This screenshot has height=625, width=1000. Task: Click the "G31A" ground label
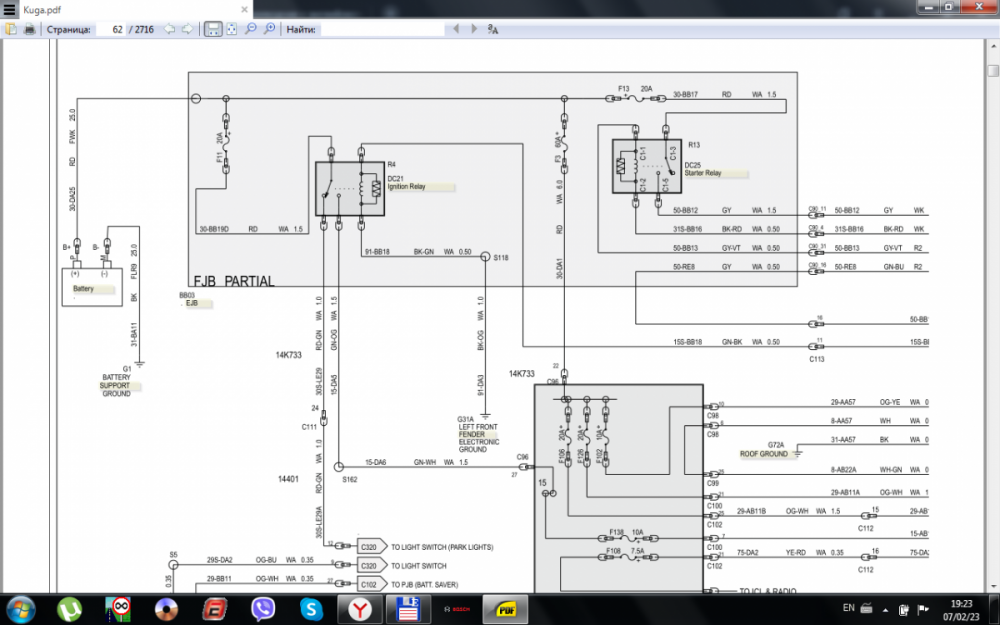click(465, 420)
